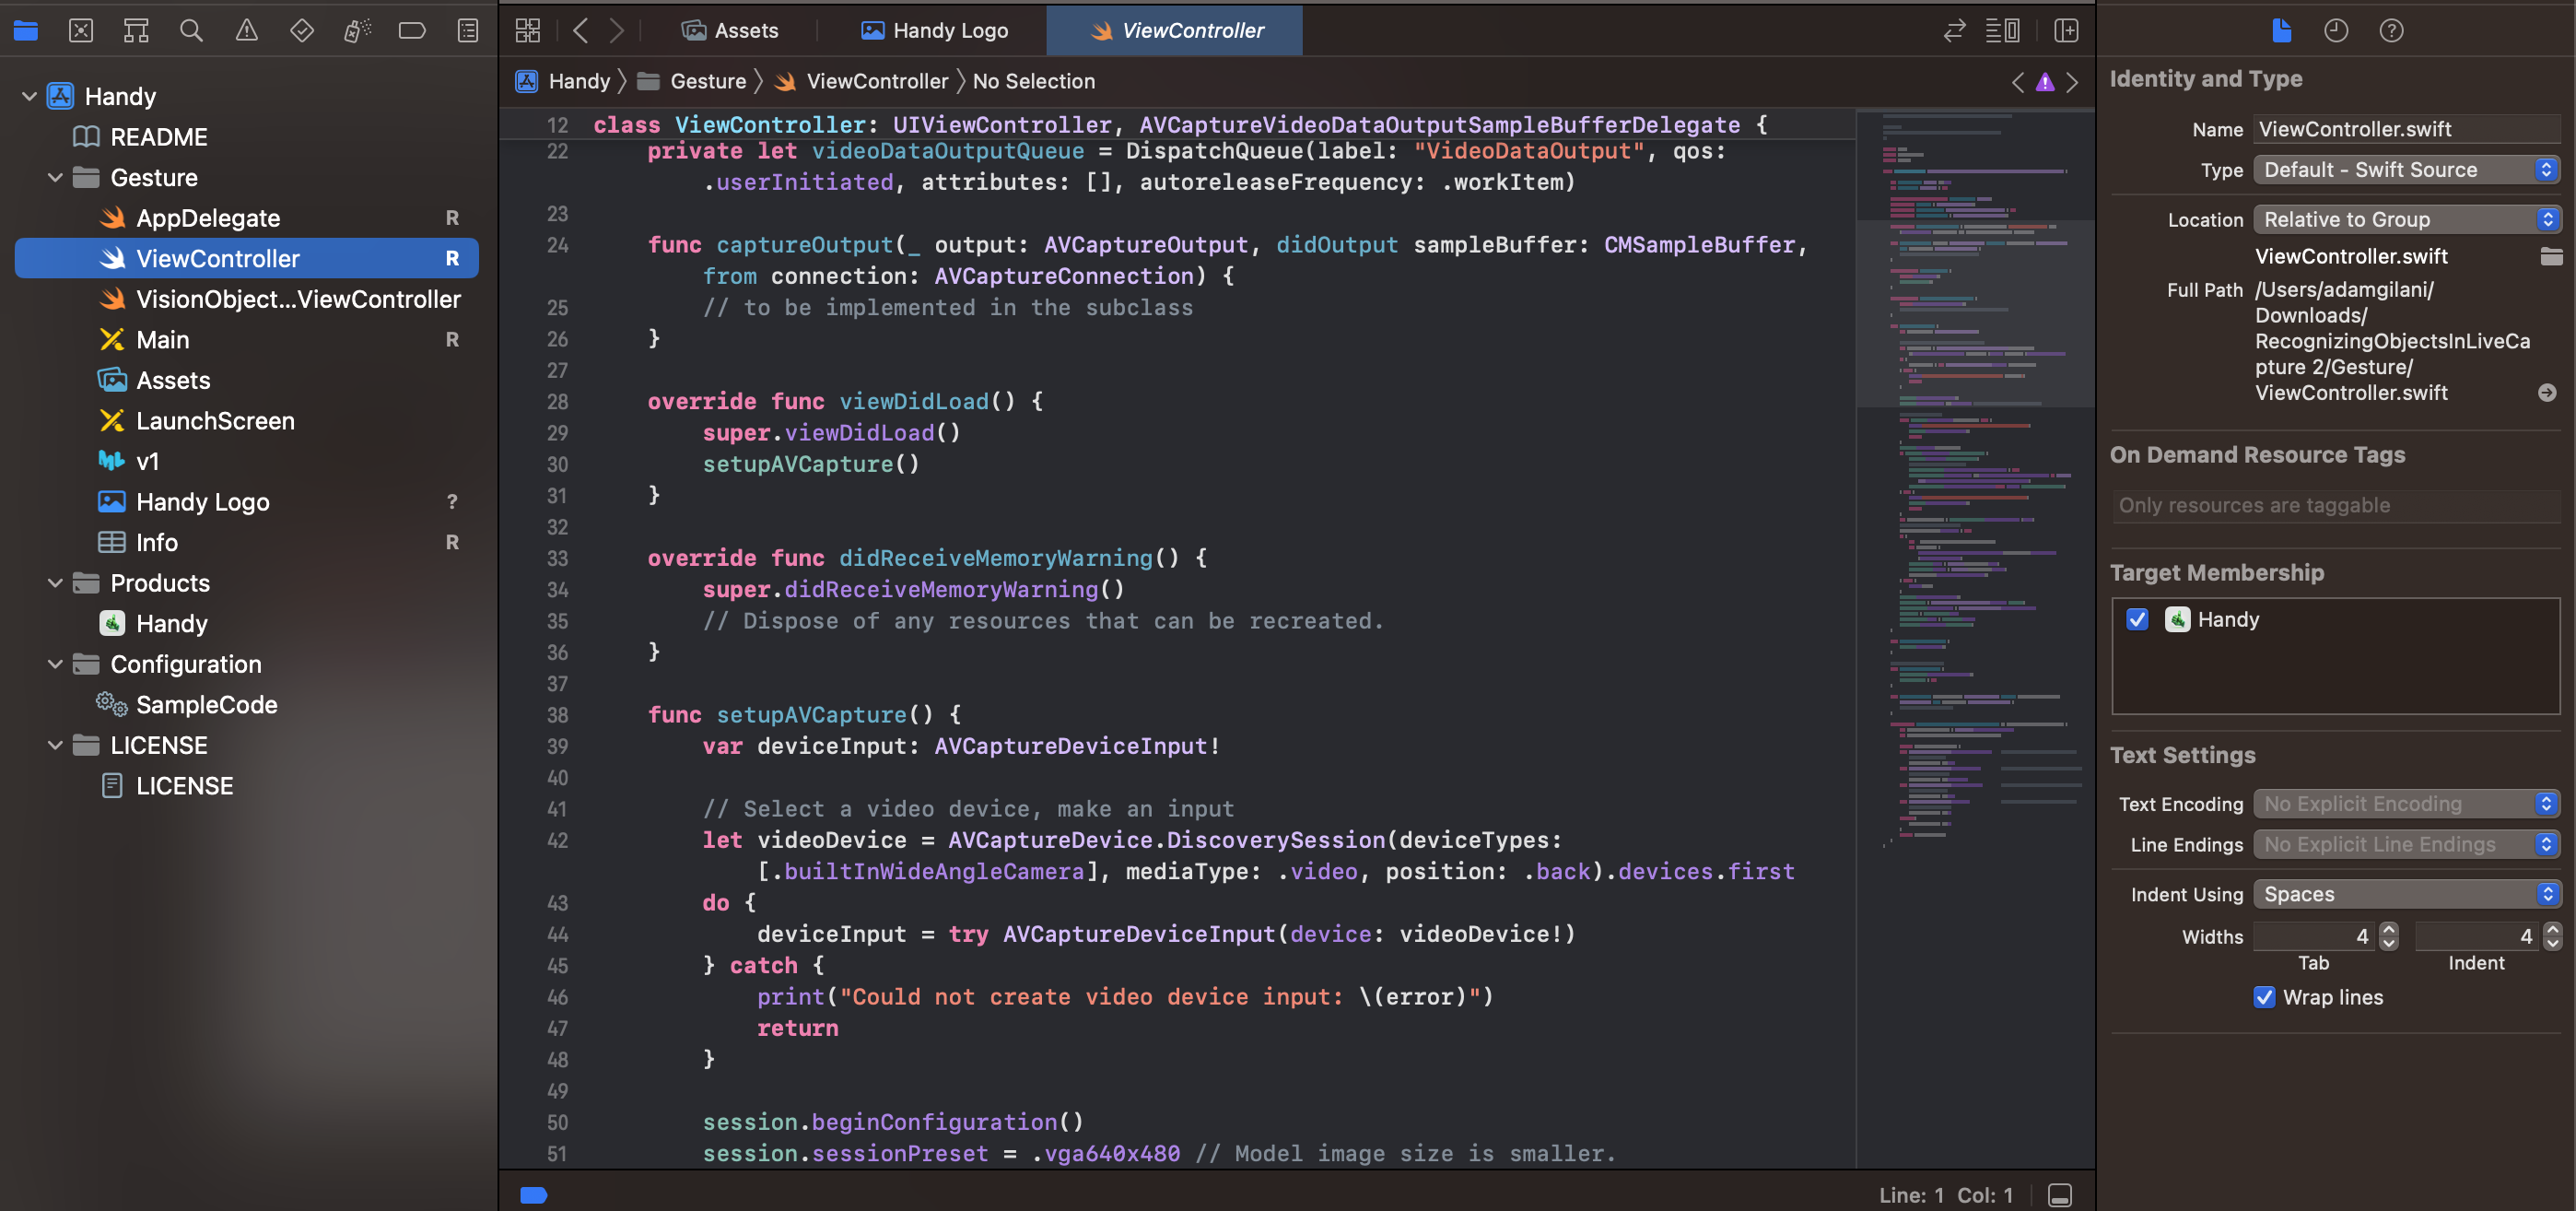Show the Issue navigator warning icon
This screenshot has width=2576, height=1211.
click(x=246, y=30)
